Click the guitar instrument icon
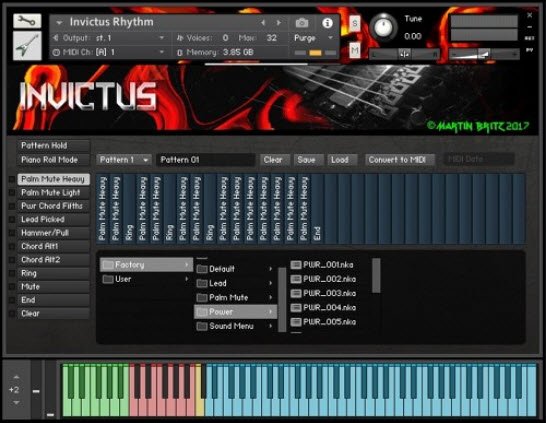The image size is (546, 423). (x=27, y=46)
